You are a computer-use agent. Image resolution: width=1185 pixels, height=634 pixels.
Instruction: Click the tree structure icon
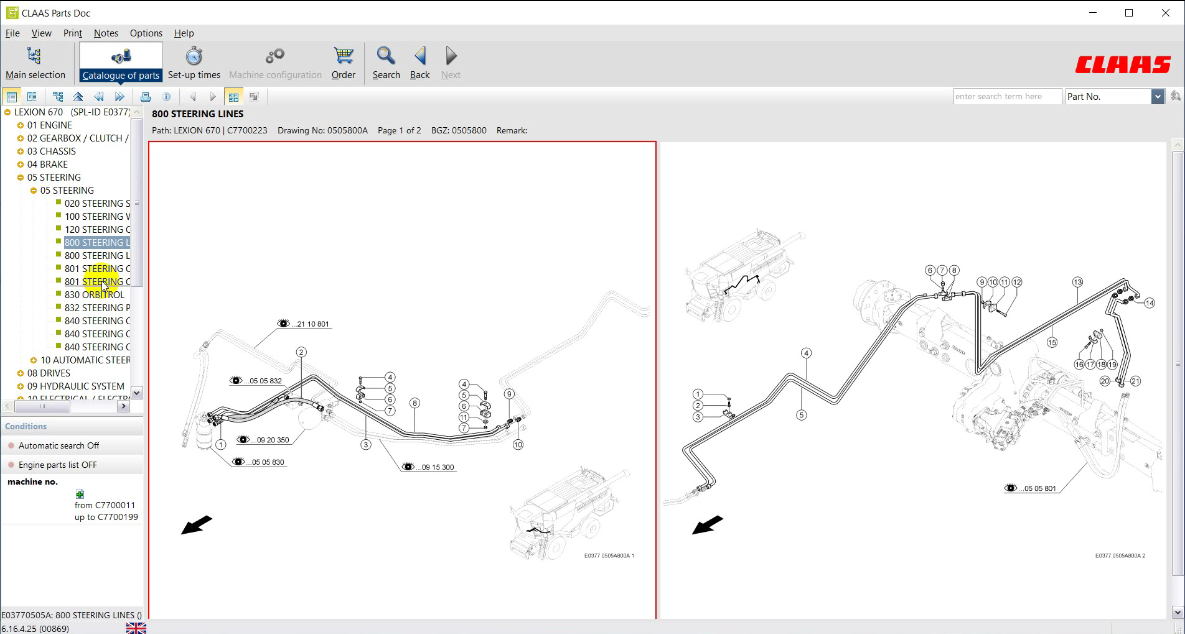click(x=58, y=97)
